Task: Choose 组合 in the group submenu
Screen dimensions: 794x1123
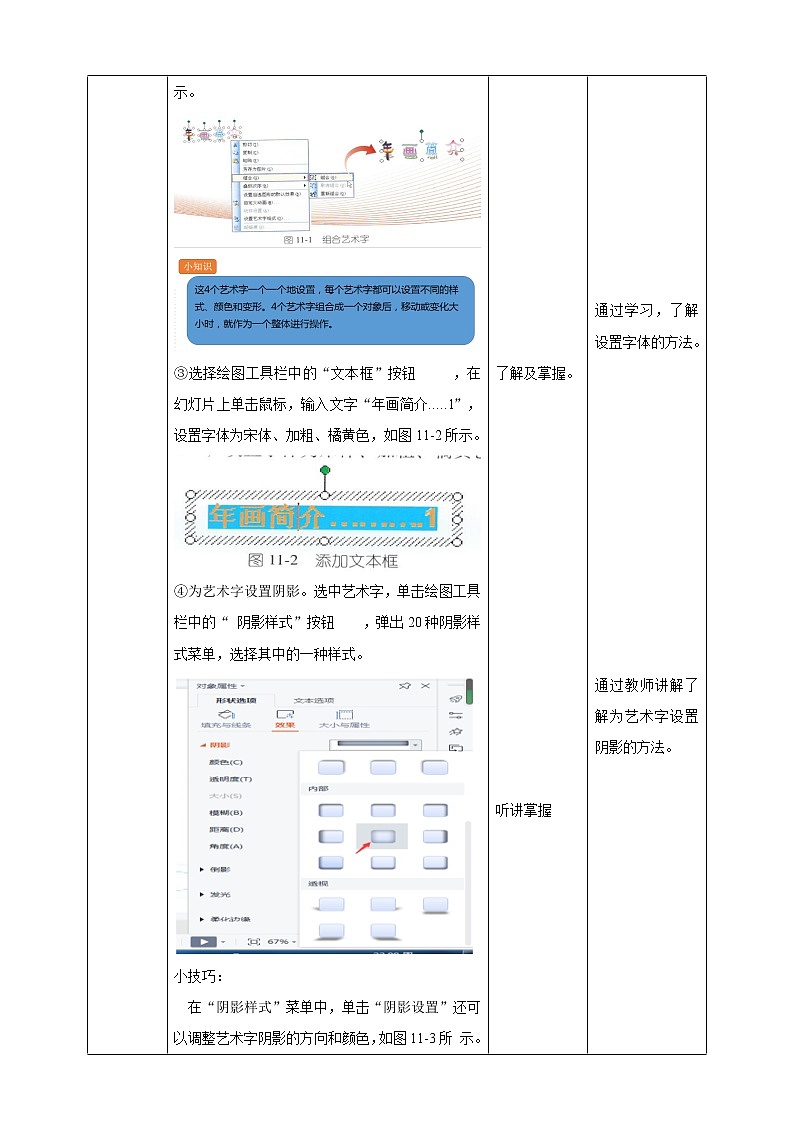Action: click(333, 177)
